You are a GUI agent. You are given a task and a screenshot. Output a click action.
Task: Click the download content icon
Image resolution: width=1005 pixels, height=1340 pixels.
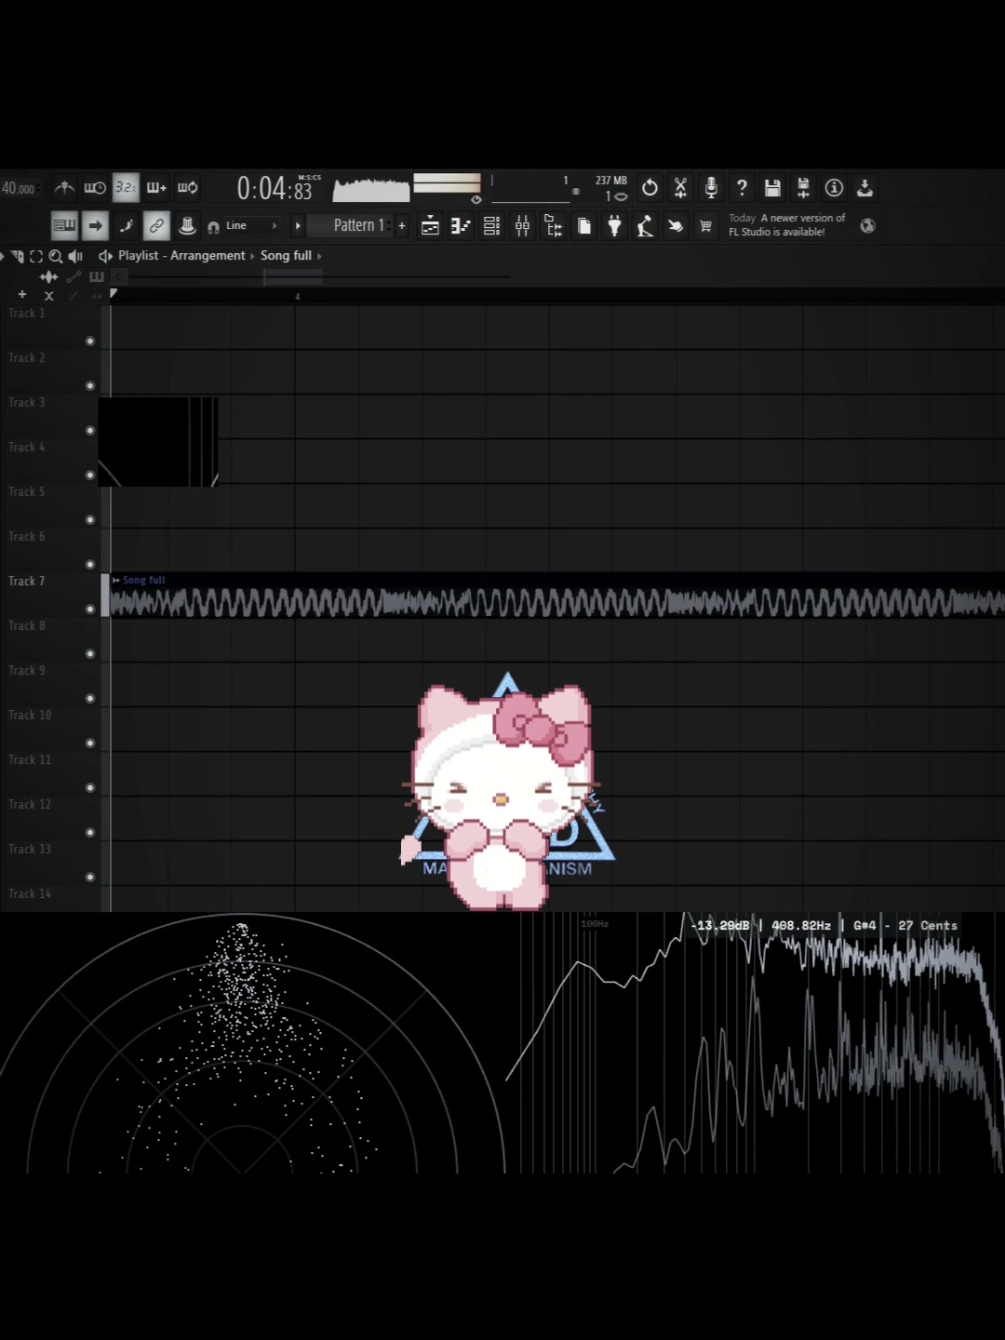click(x=865, y=188)
